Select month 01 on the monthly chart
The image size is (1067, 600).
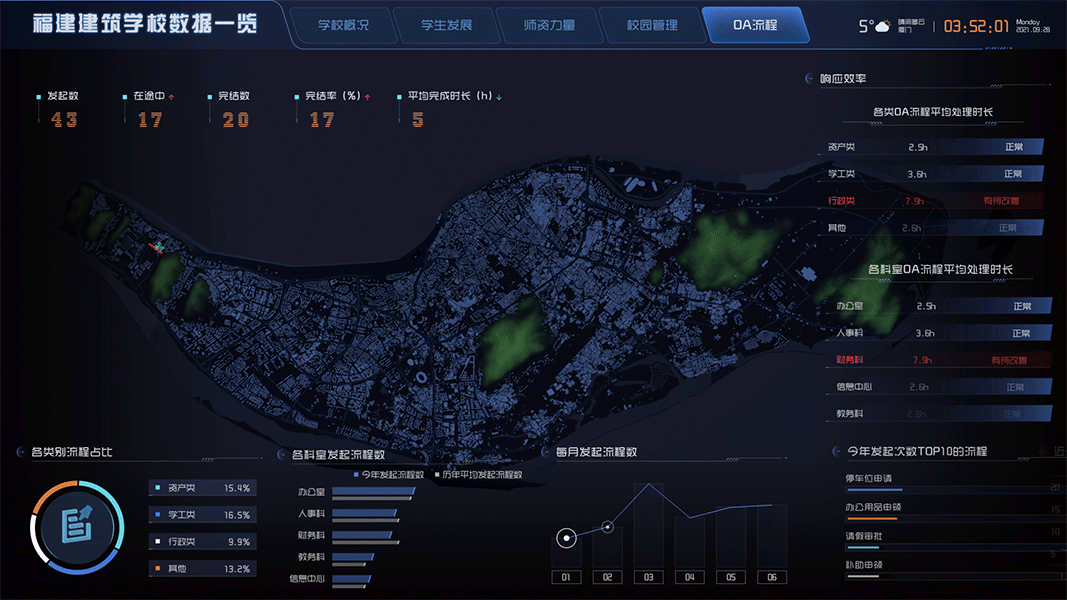[566, 578]
